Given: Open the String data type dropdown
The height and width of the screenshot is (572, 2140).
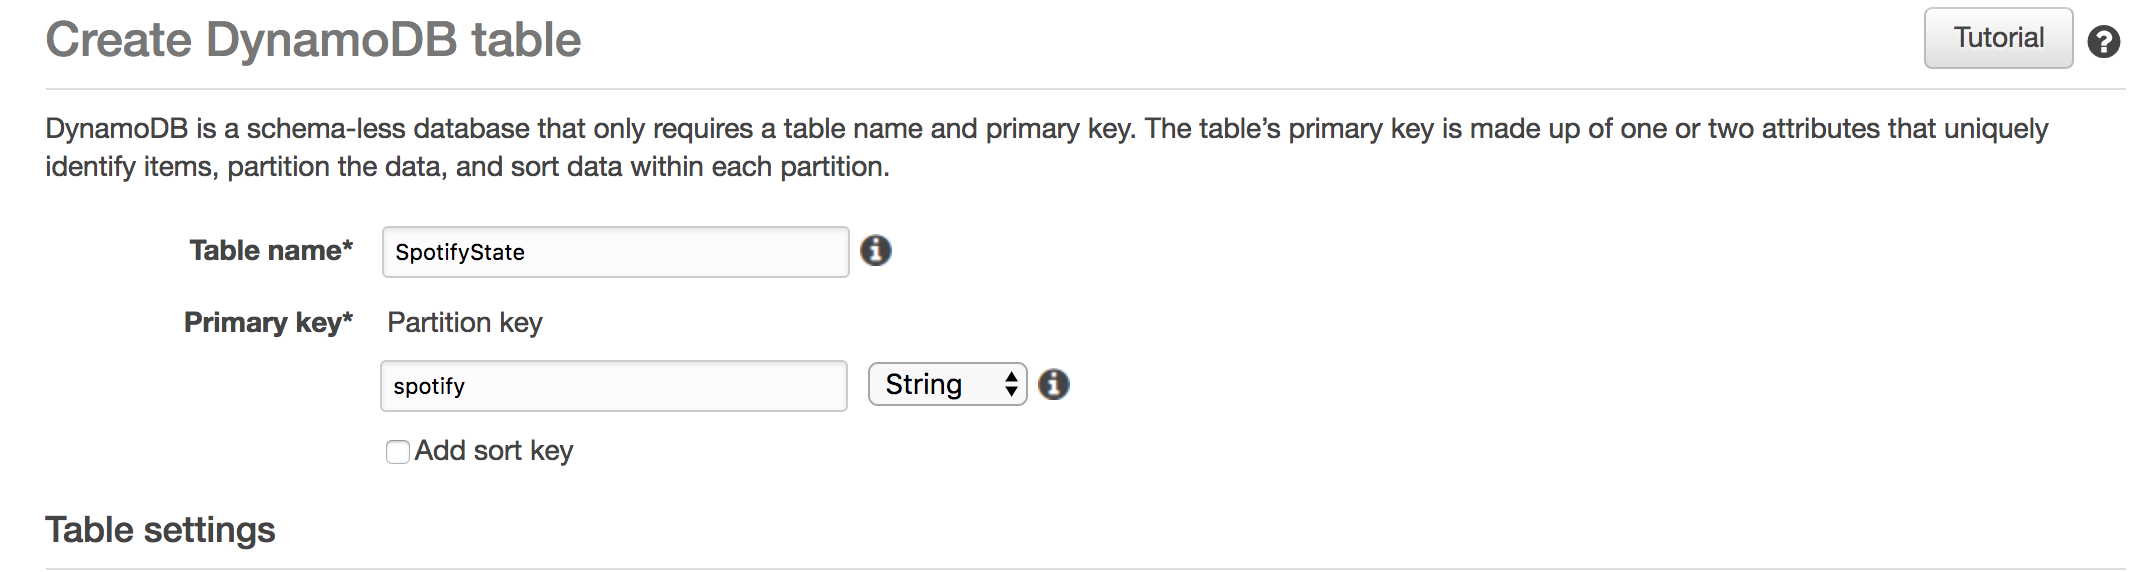Looking at the screenshot, I should click(948, 384).
